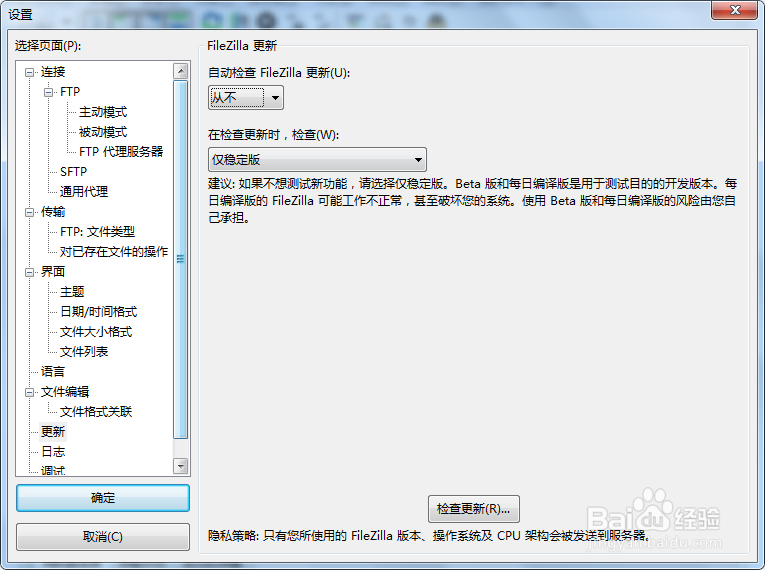
Task: Select the 界面 page
Action: pos(53,272)
